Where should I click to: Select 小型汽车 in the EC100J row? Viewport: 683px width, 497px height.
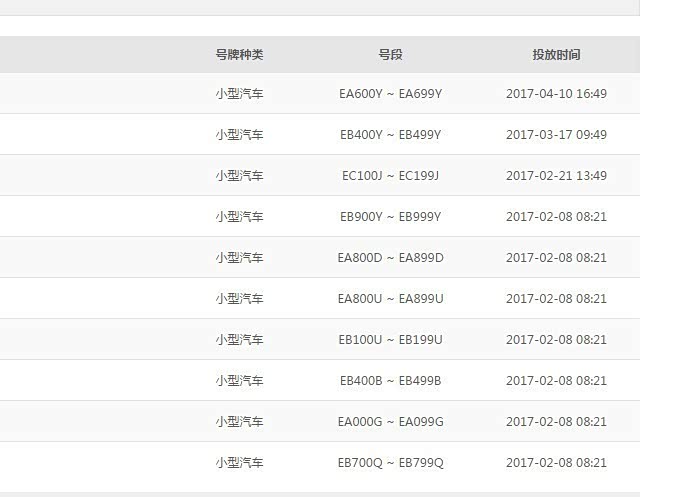click(x=239, y=176)
